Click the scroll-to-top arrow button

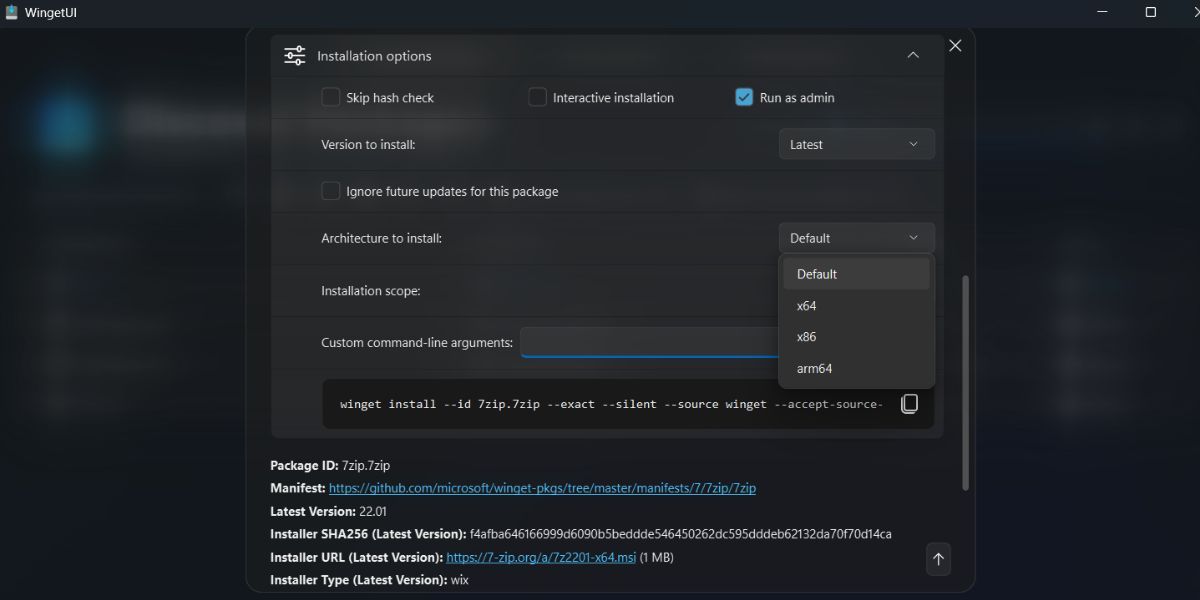(938, 559)
